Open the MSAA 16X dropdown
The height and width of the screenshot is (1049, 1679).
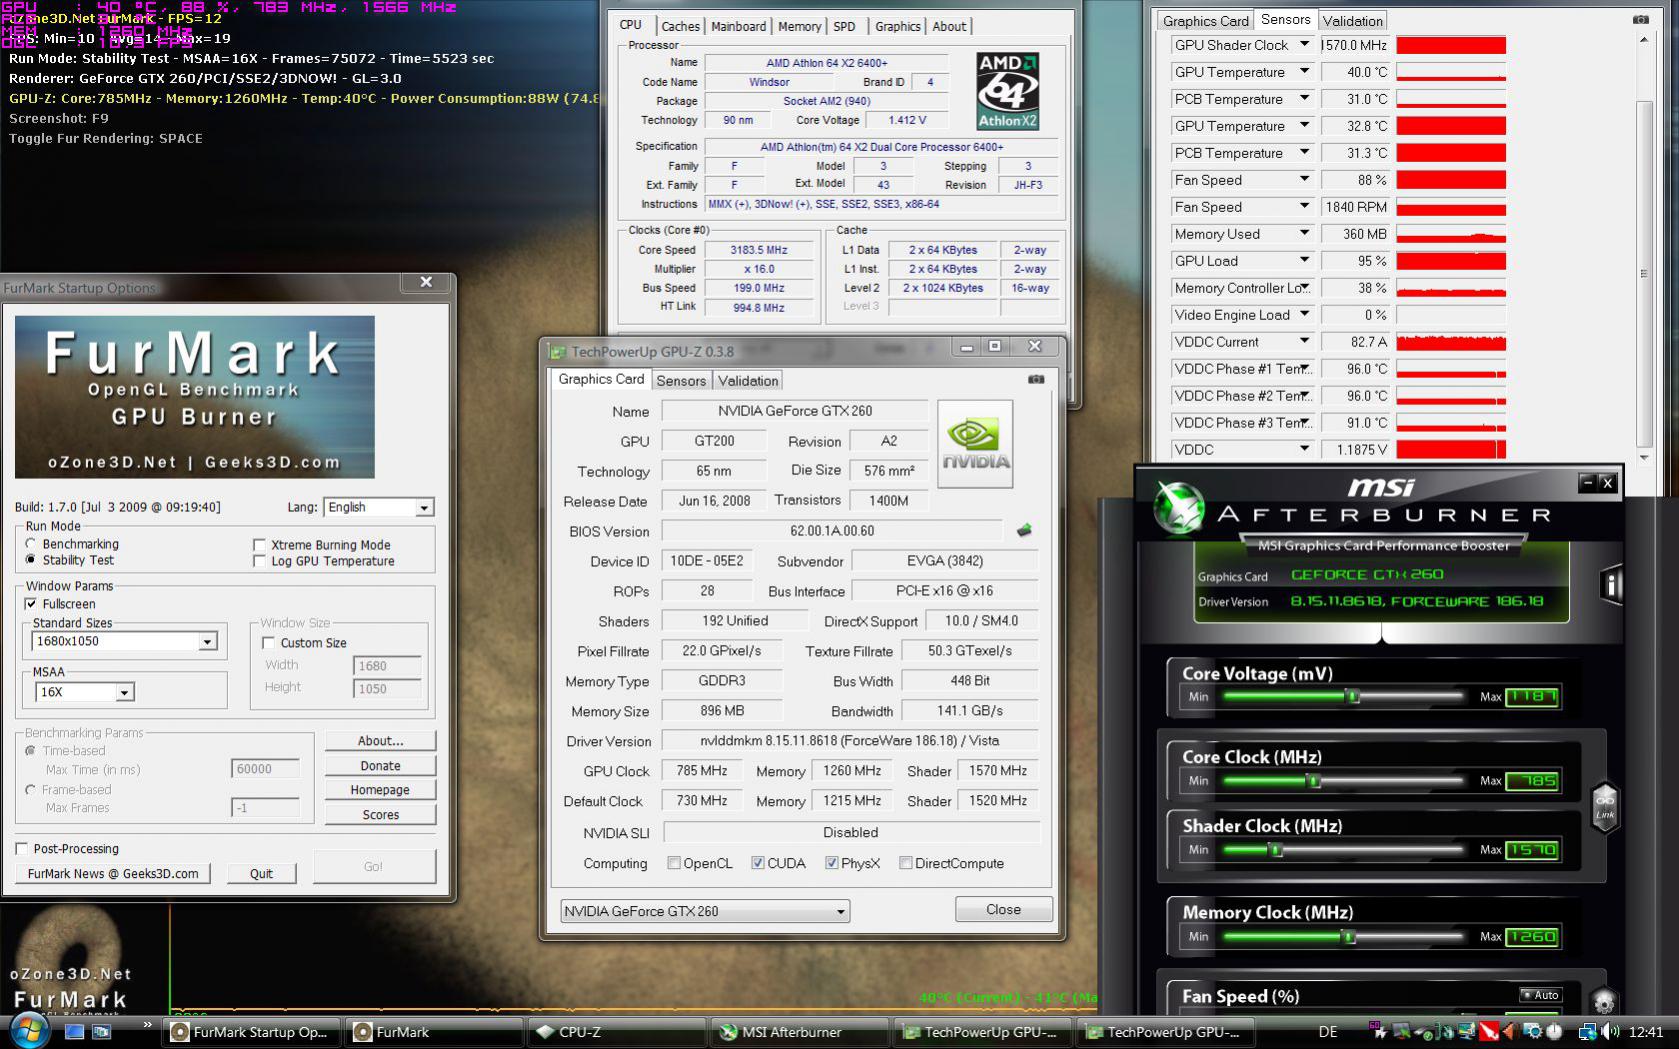point(124,692)
